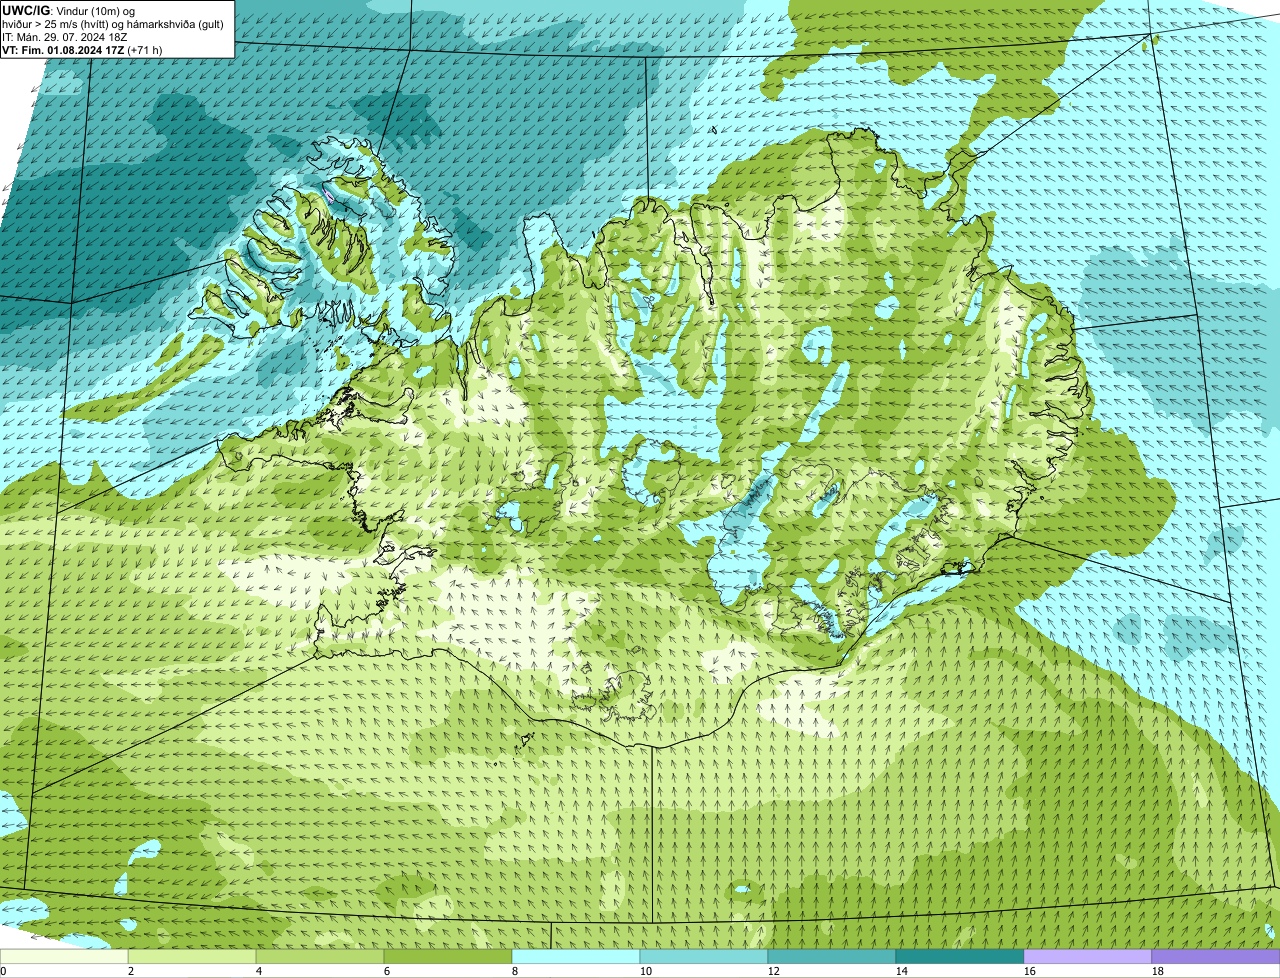Click the legend swatch between 16 and 18
Image resolution: width=1280 pixels, height=978 pixels.
coord(1088,957)
